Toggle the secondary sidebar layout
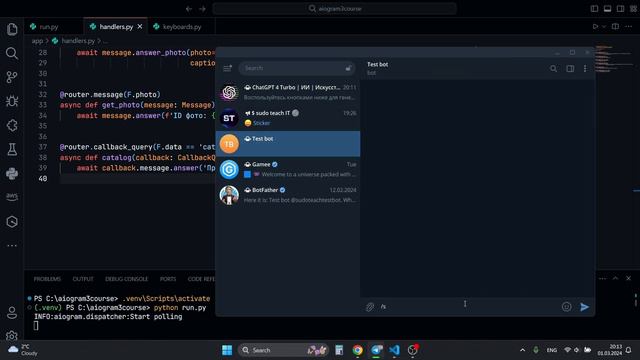This screenshot has width=640, height=360. pos(620,9)
